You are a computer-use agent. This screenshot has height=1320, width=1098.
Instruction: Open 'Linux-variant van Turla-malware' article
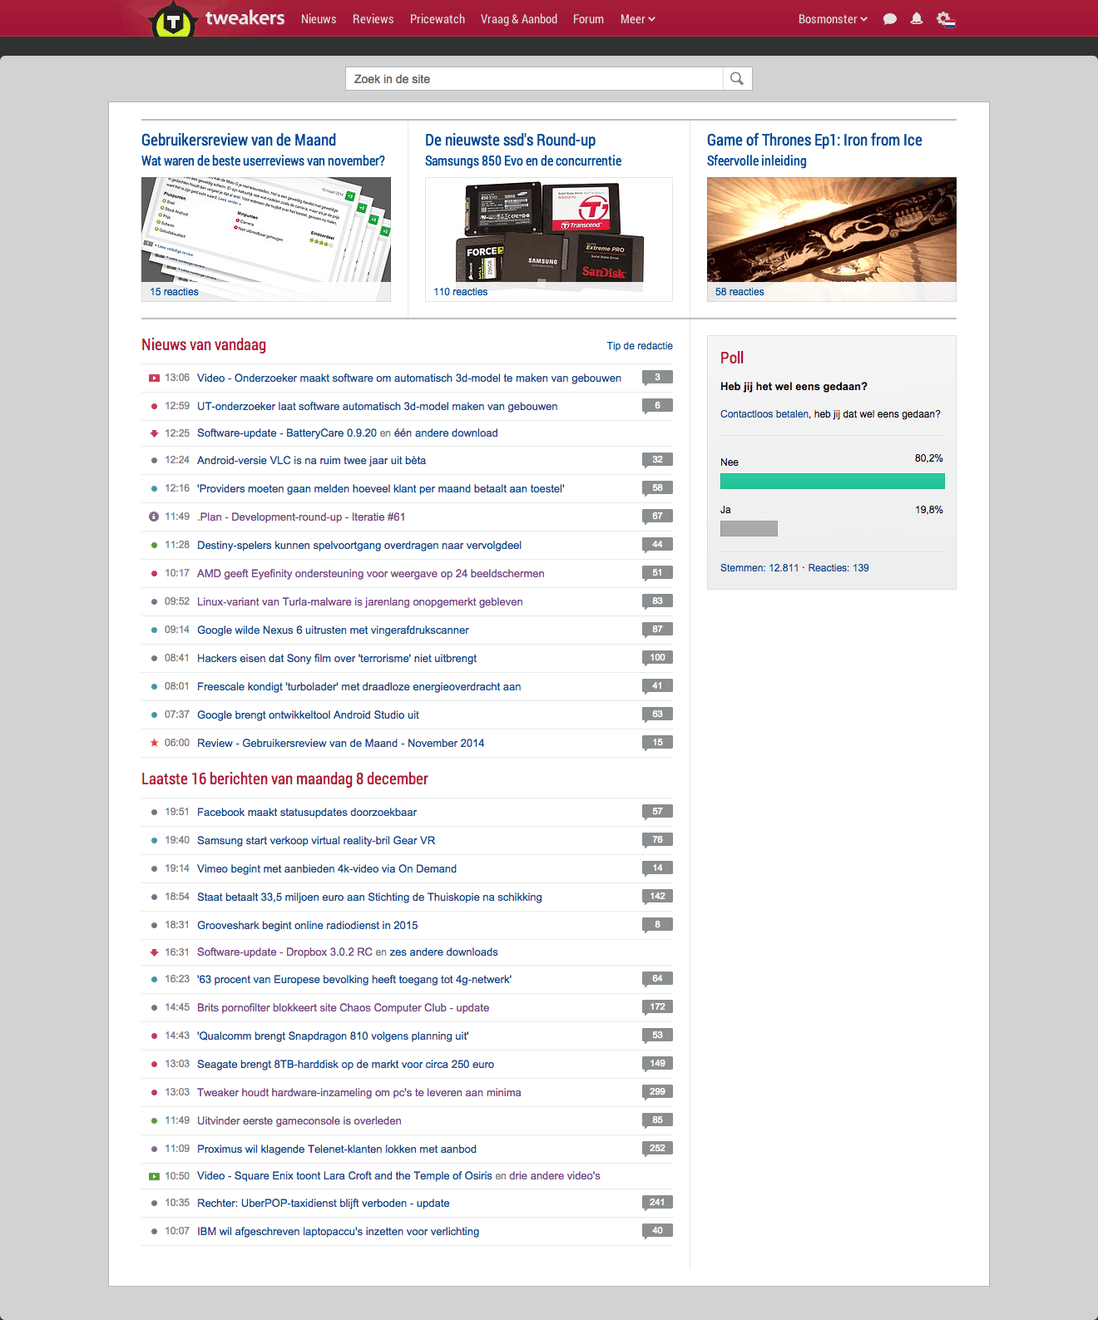360,602
